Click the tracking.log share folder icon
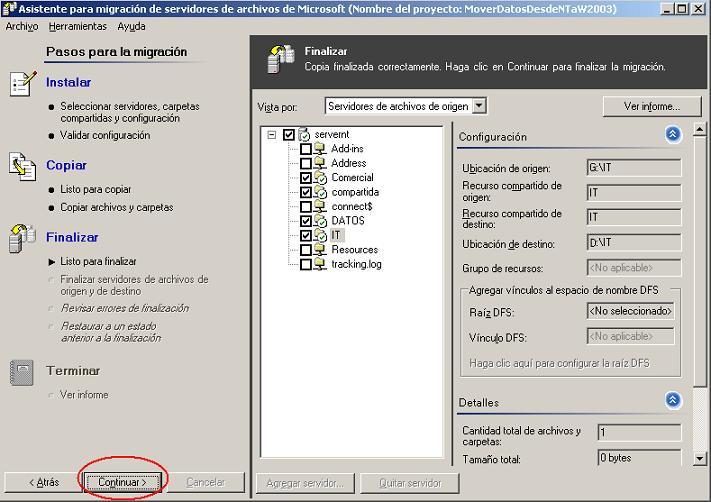Viewport: 711px width, 502px height. tap(320, 264)
